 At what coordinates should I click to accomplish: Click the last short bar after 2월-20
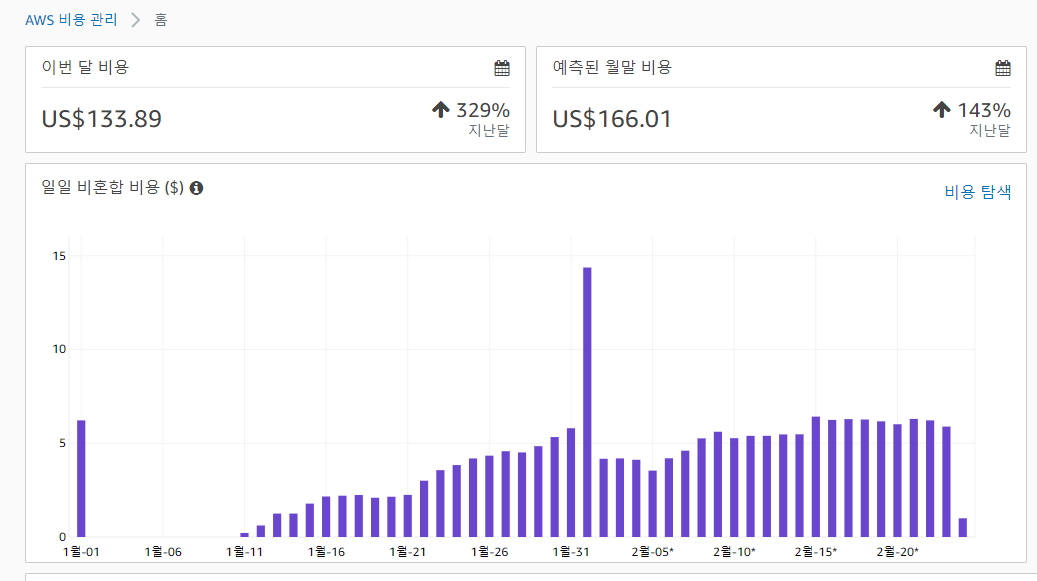963,527
